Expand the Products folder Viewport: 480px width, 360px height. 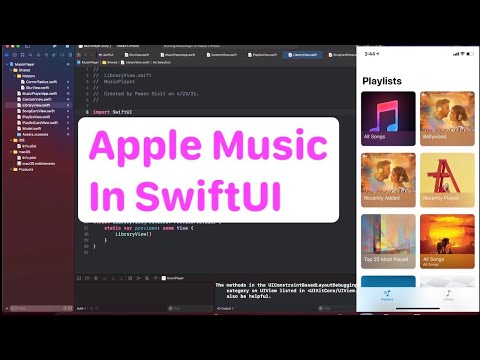11,169
